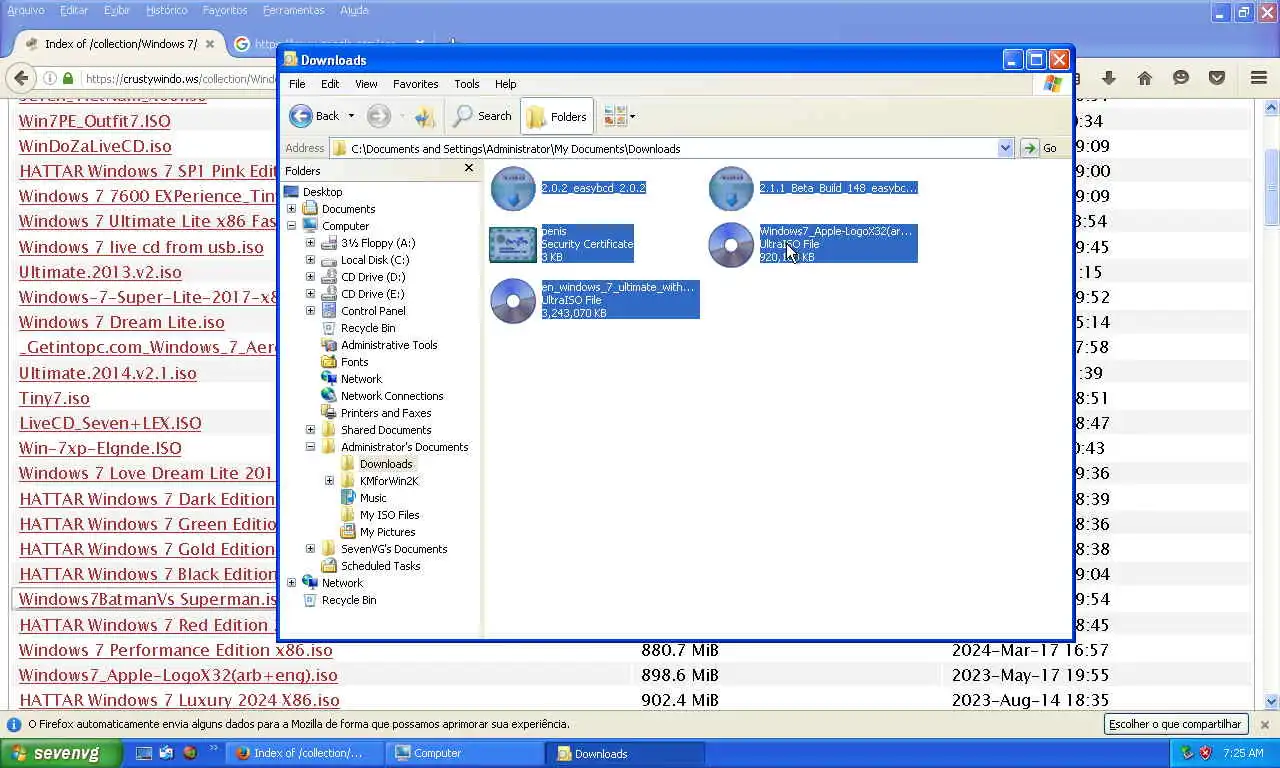
Task: Select the Fonts folder in tree
Action: pyautogui.click(x=354, y=362)
